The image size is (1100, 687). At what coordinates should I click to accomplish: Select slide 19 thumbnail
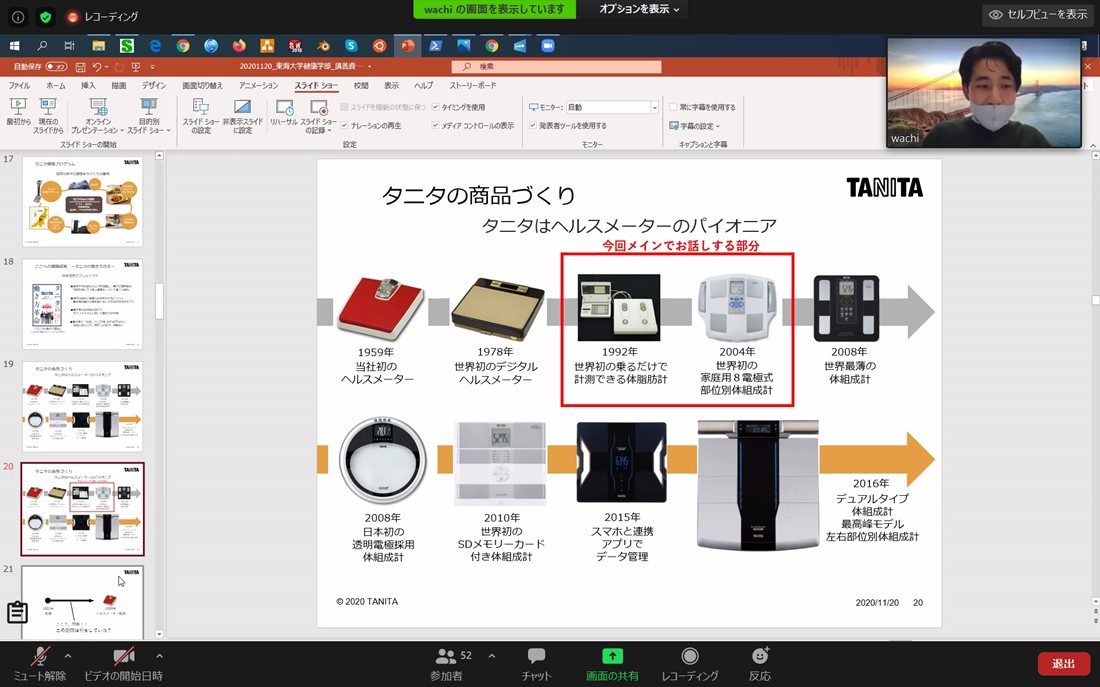point(83,406)
